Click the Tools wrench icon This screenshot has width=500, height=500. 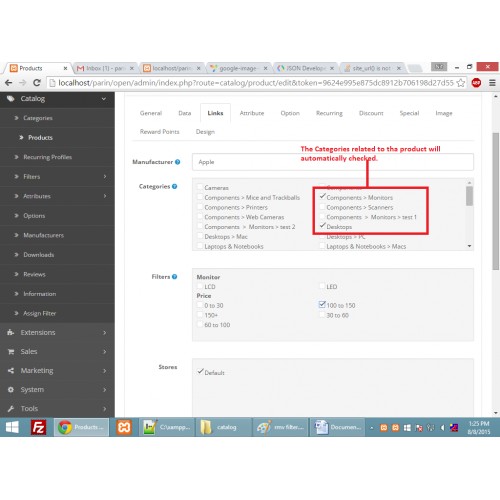(x=11, y=409)
